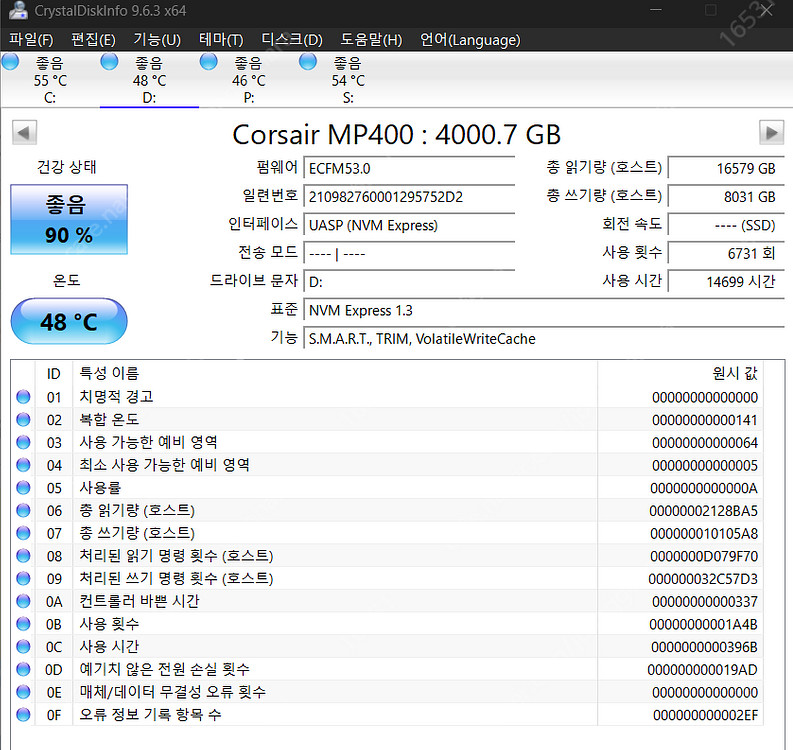This screenshot has height=750, width=793.
Task: Open the 파일(F) menu
Action: [x=31, y=39]
